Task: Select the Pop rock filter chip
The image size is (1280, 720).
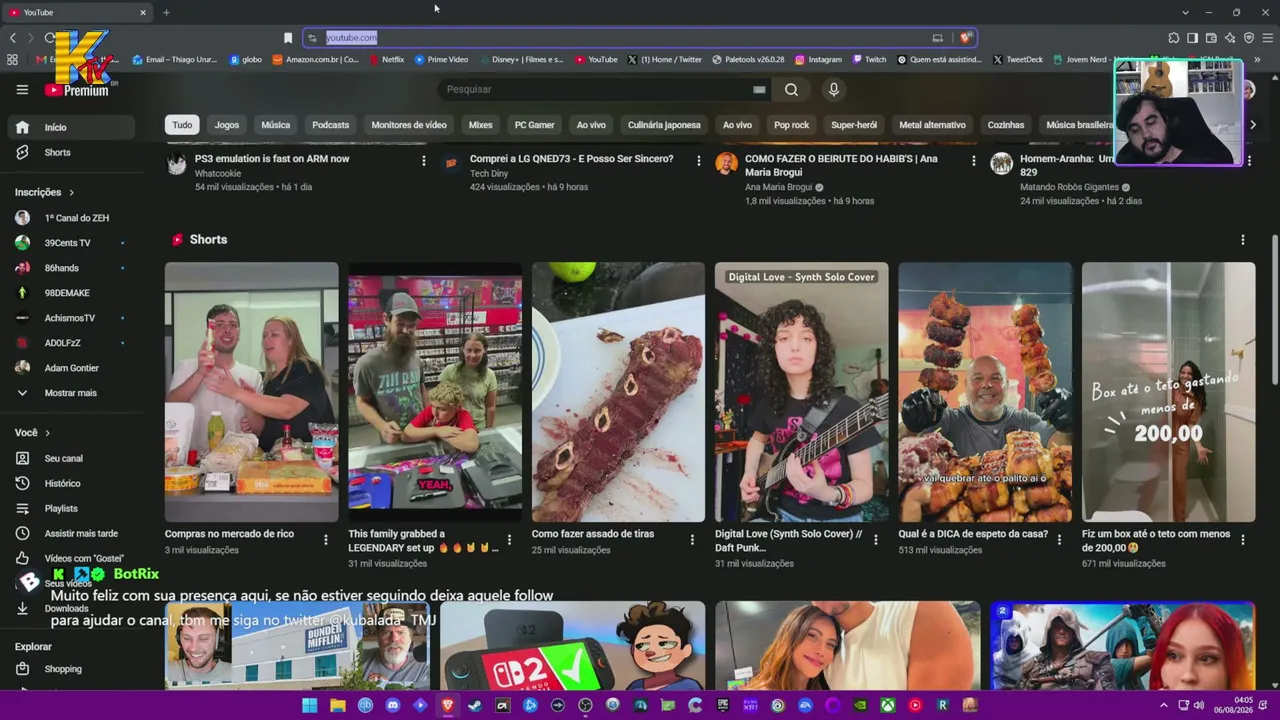Action: 791,125
